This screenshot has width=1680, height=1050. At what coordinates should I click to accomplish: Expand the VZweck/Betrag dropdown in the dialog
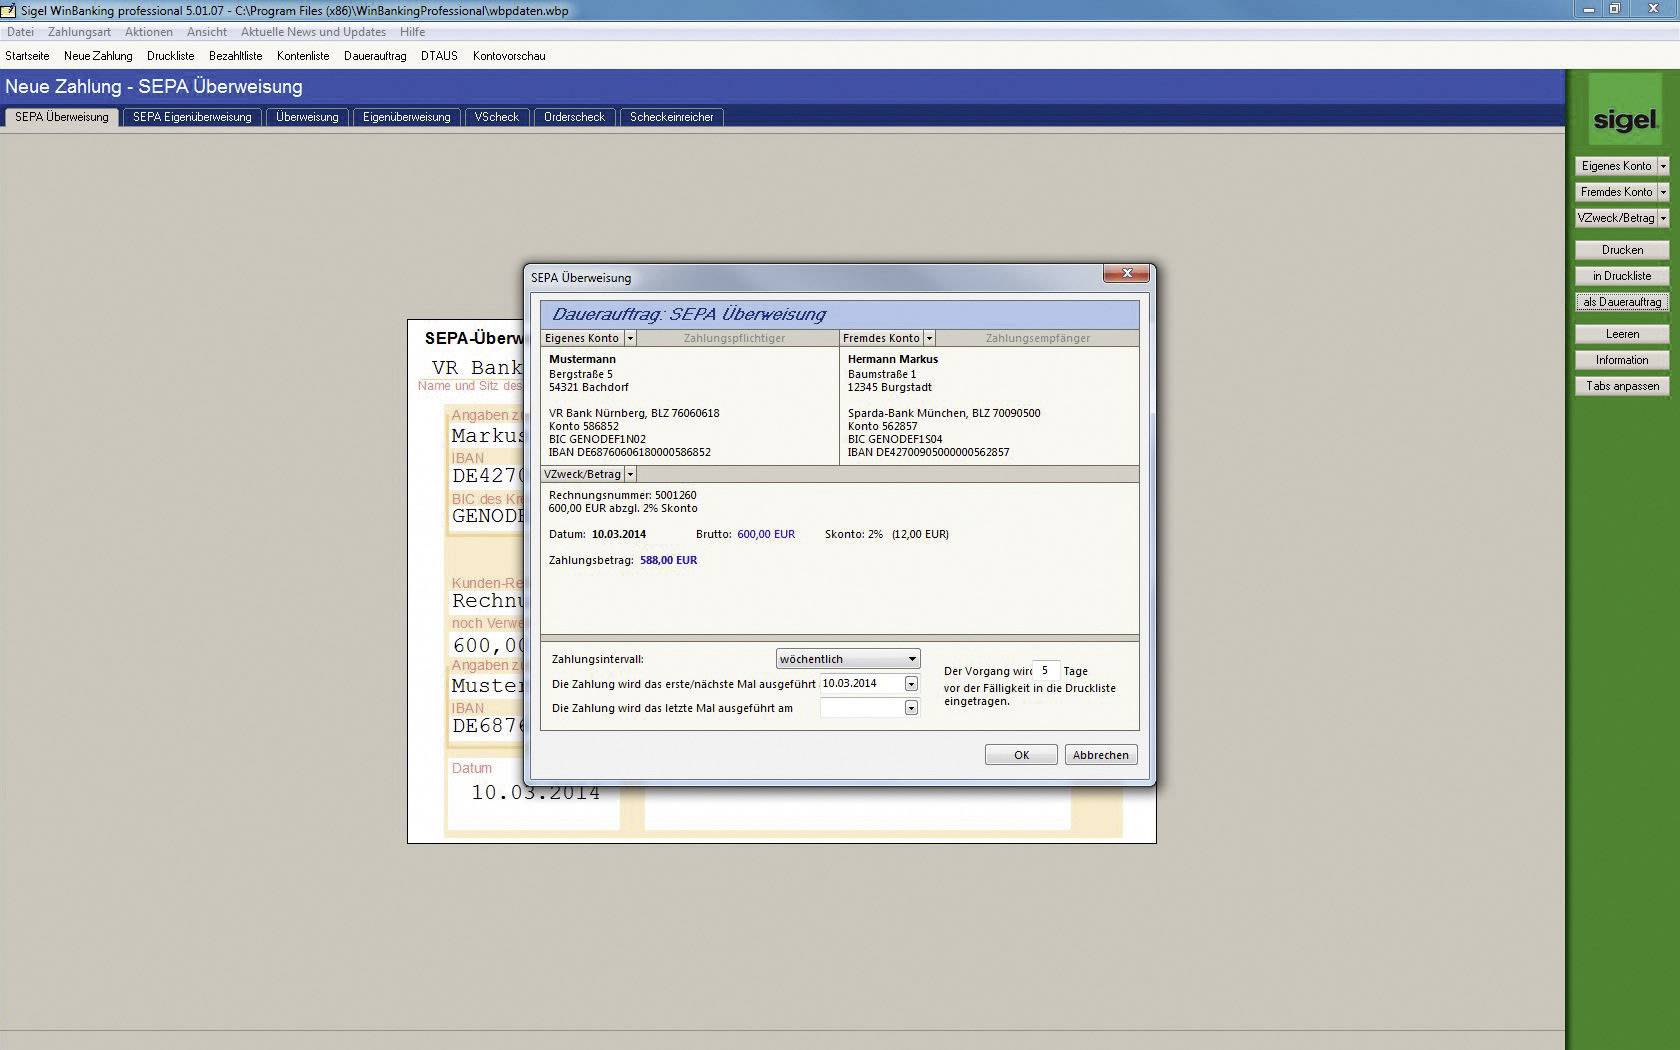pos(630,474)
